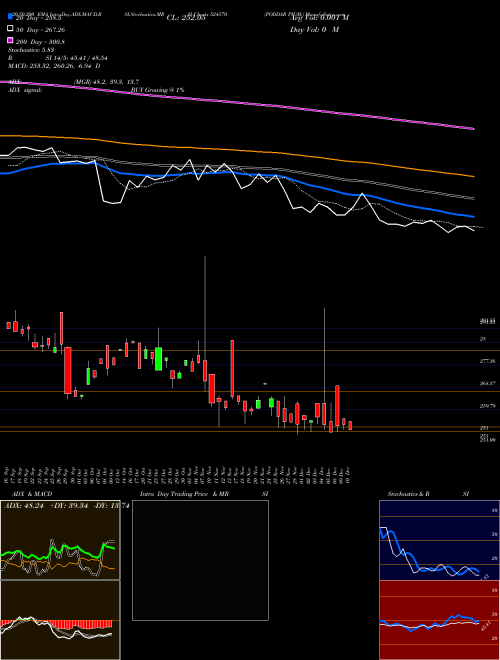The height and width of the screenshot is (660, 500).
Task: Click the MACD values line
Action: pyautogui.click(x=54, y=66)
